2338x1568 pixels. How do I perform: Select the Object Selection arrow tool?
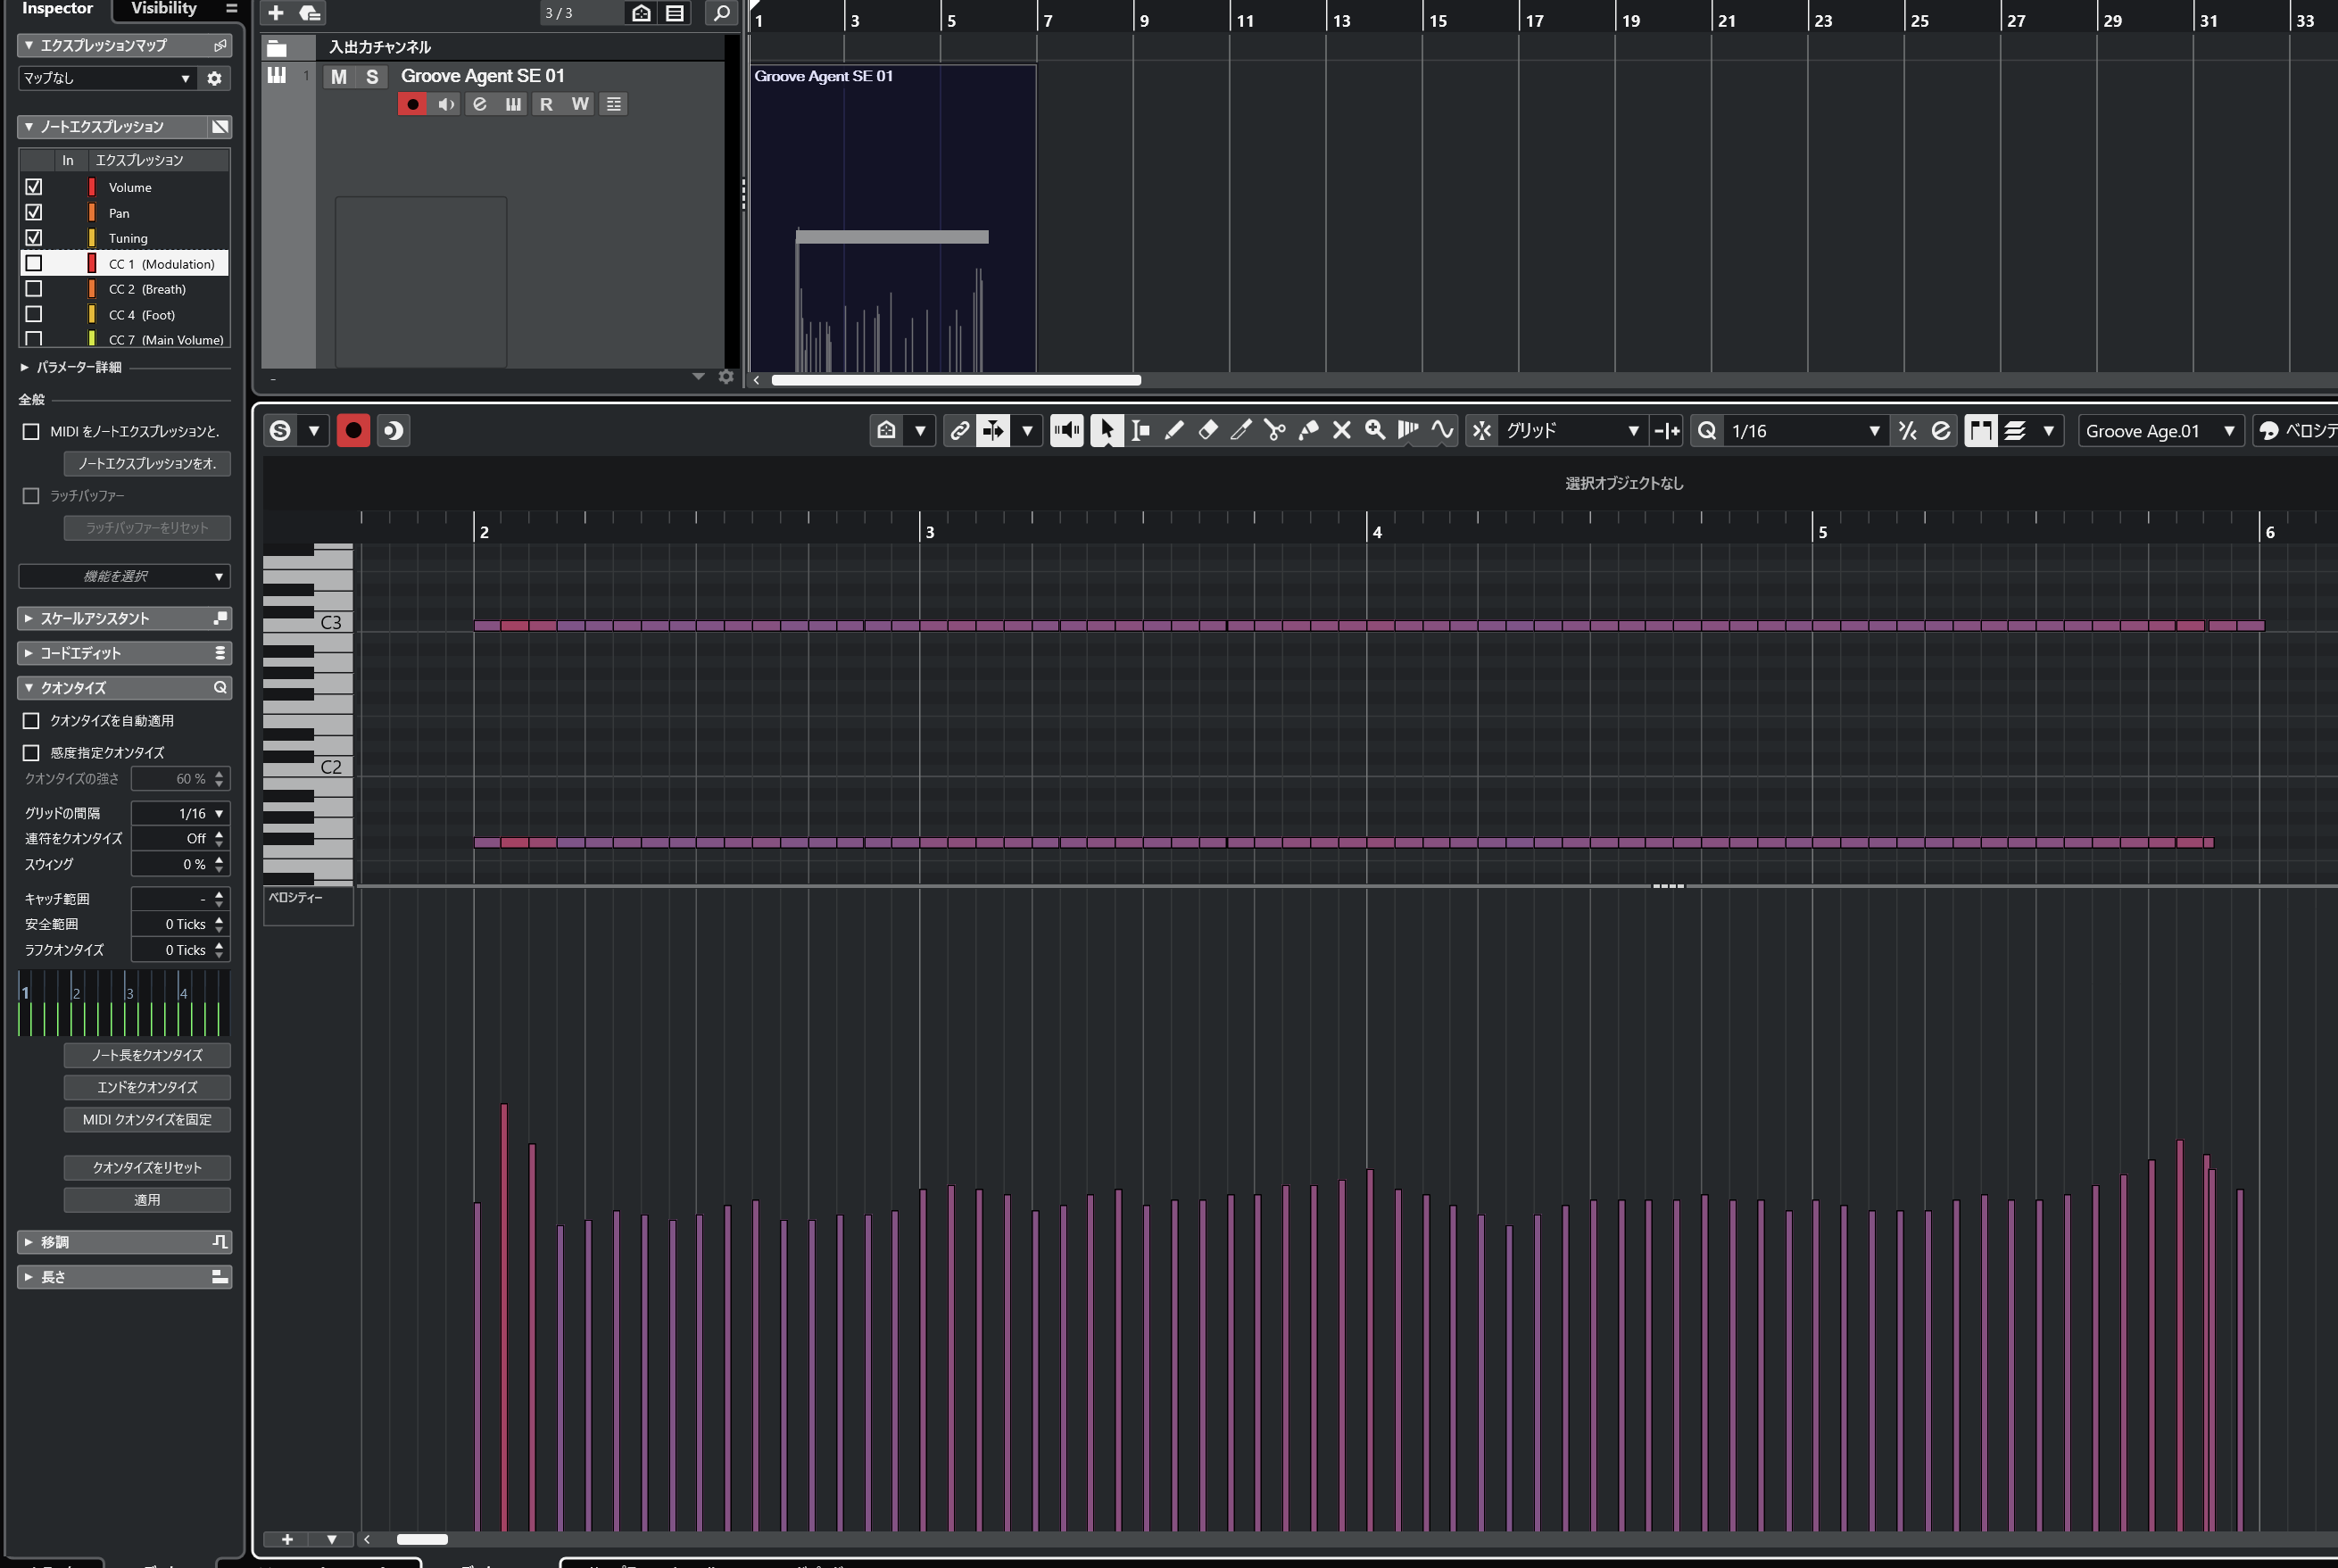(1106, 431)
